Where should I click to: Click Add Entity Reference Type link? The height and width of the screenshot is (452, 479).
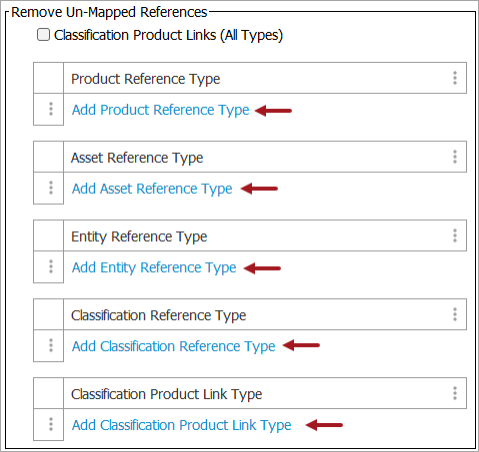point(154,268)
